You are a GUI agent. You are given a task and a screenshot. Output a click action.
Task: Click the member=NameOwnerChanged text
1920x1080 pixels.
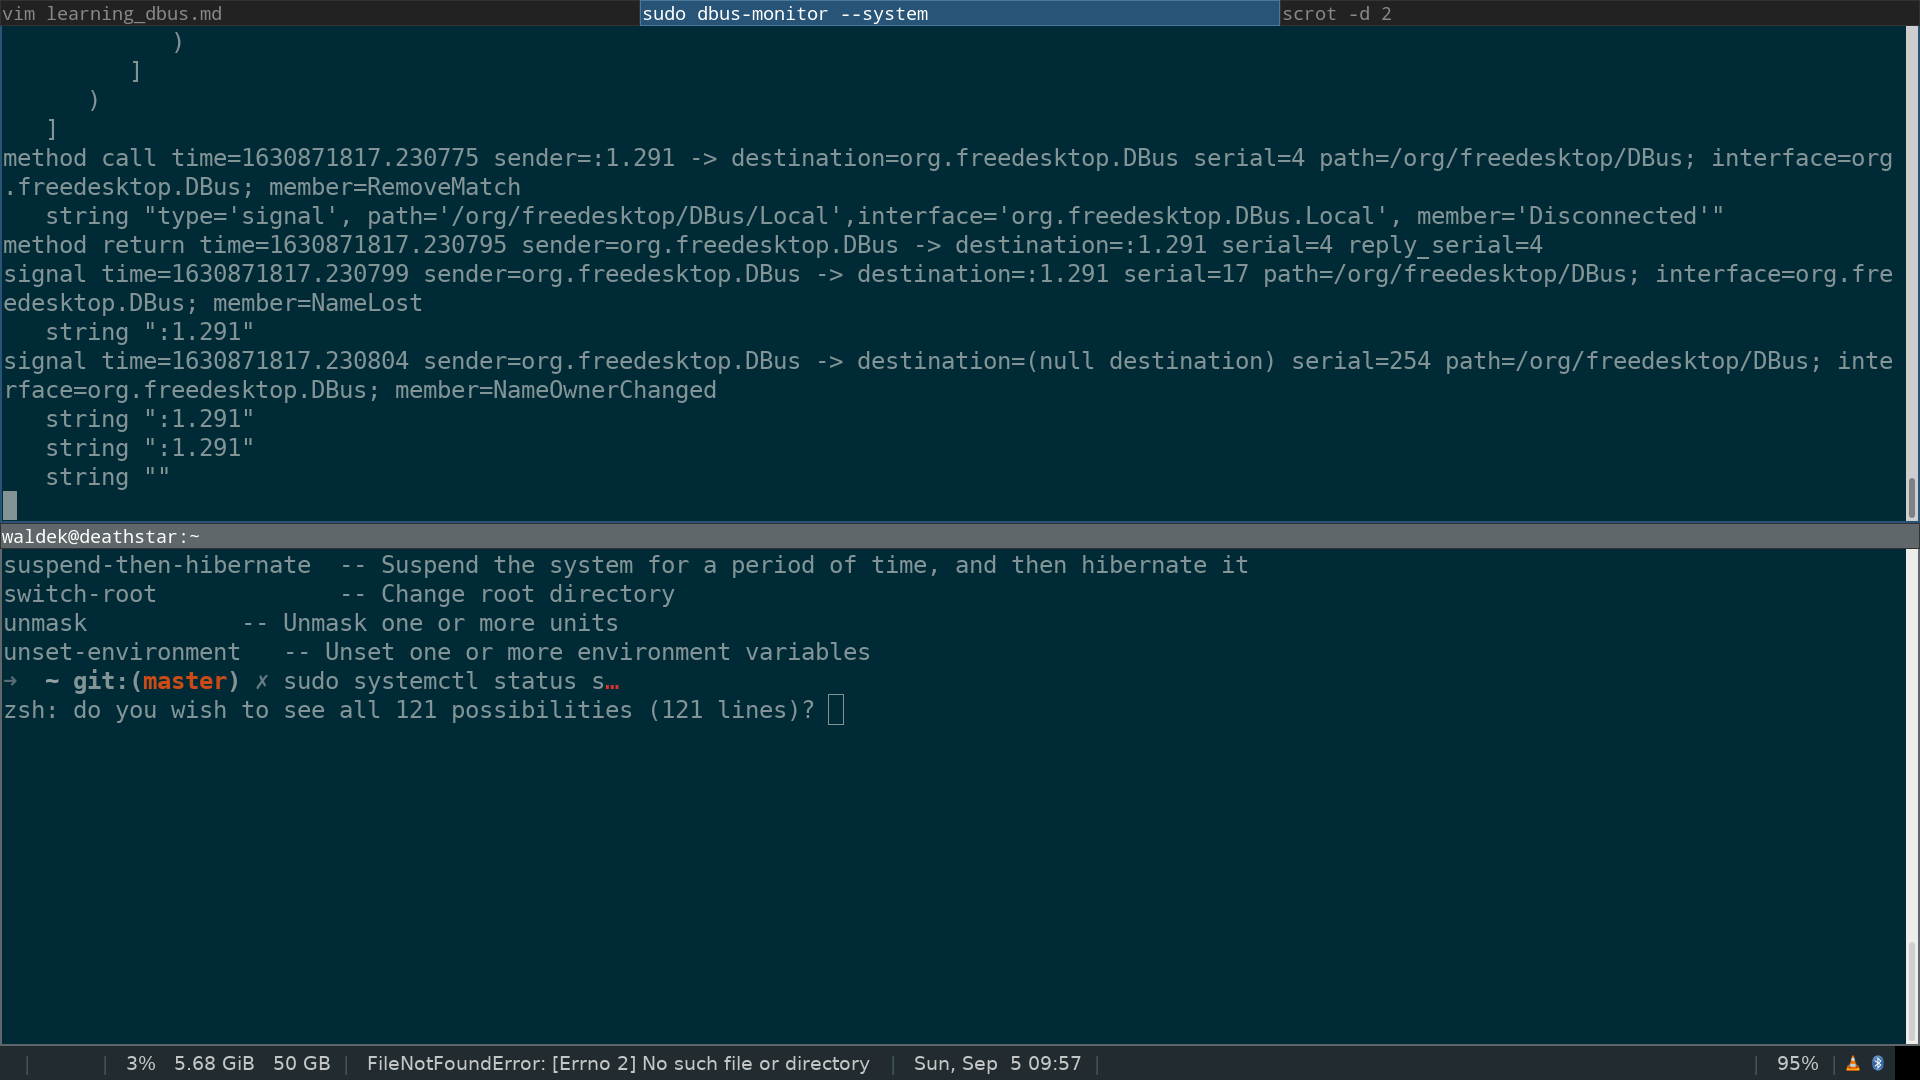point(556,390)
